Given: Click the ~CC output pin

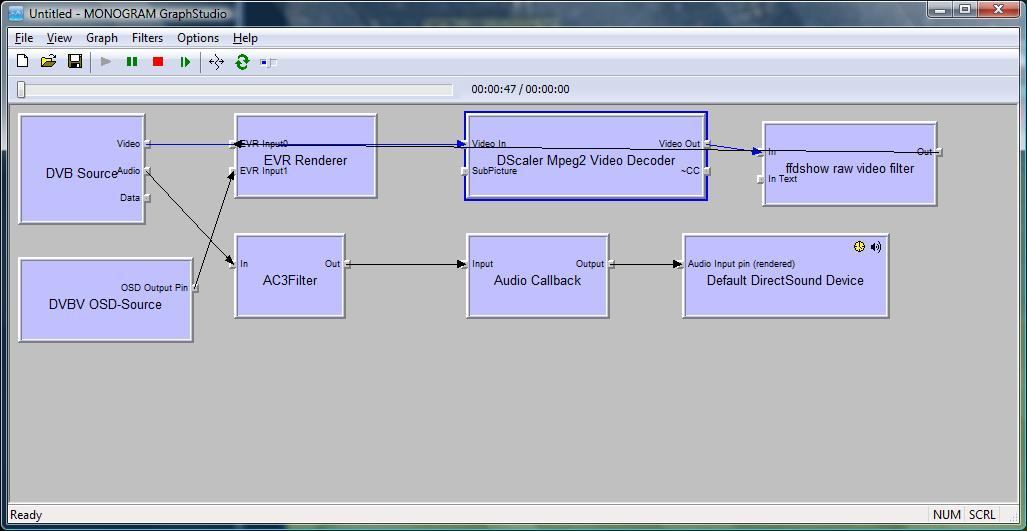Looking at the screenshot, I should click(707, 172).
